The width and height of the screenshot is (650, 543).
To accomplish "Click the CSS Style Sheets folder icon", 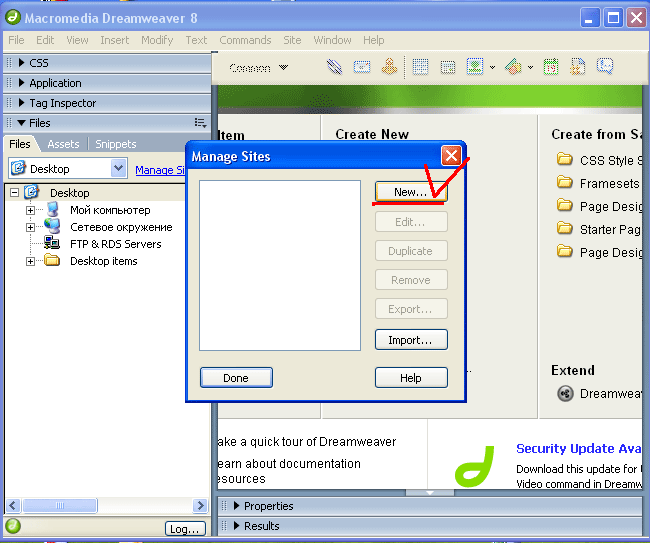I will [565, 159].
